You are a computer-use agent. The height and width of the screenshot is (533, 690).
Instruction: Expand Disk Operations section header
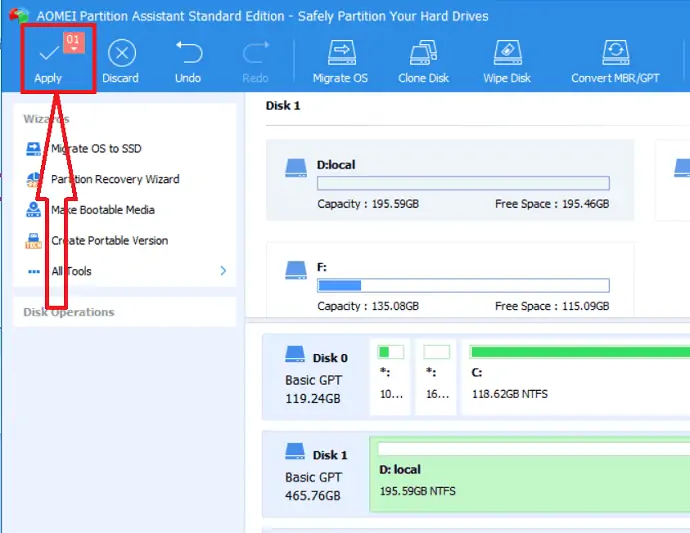tap(69, 312)
